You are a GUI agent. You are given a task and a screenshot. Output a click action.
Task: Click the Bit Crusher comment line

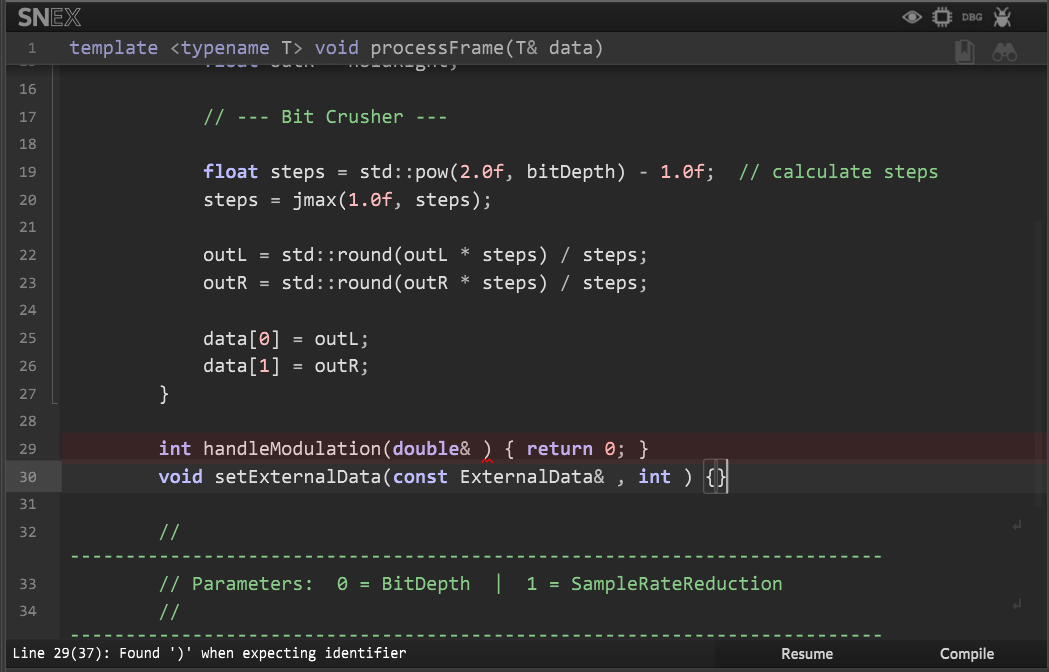click(x=324, y=117)
